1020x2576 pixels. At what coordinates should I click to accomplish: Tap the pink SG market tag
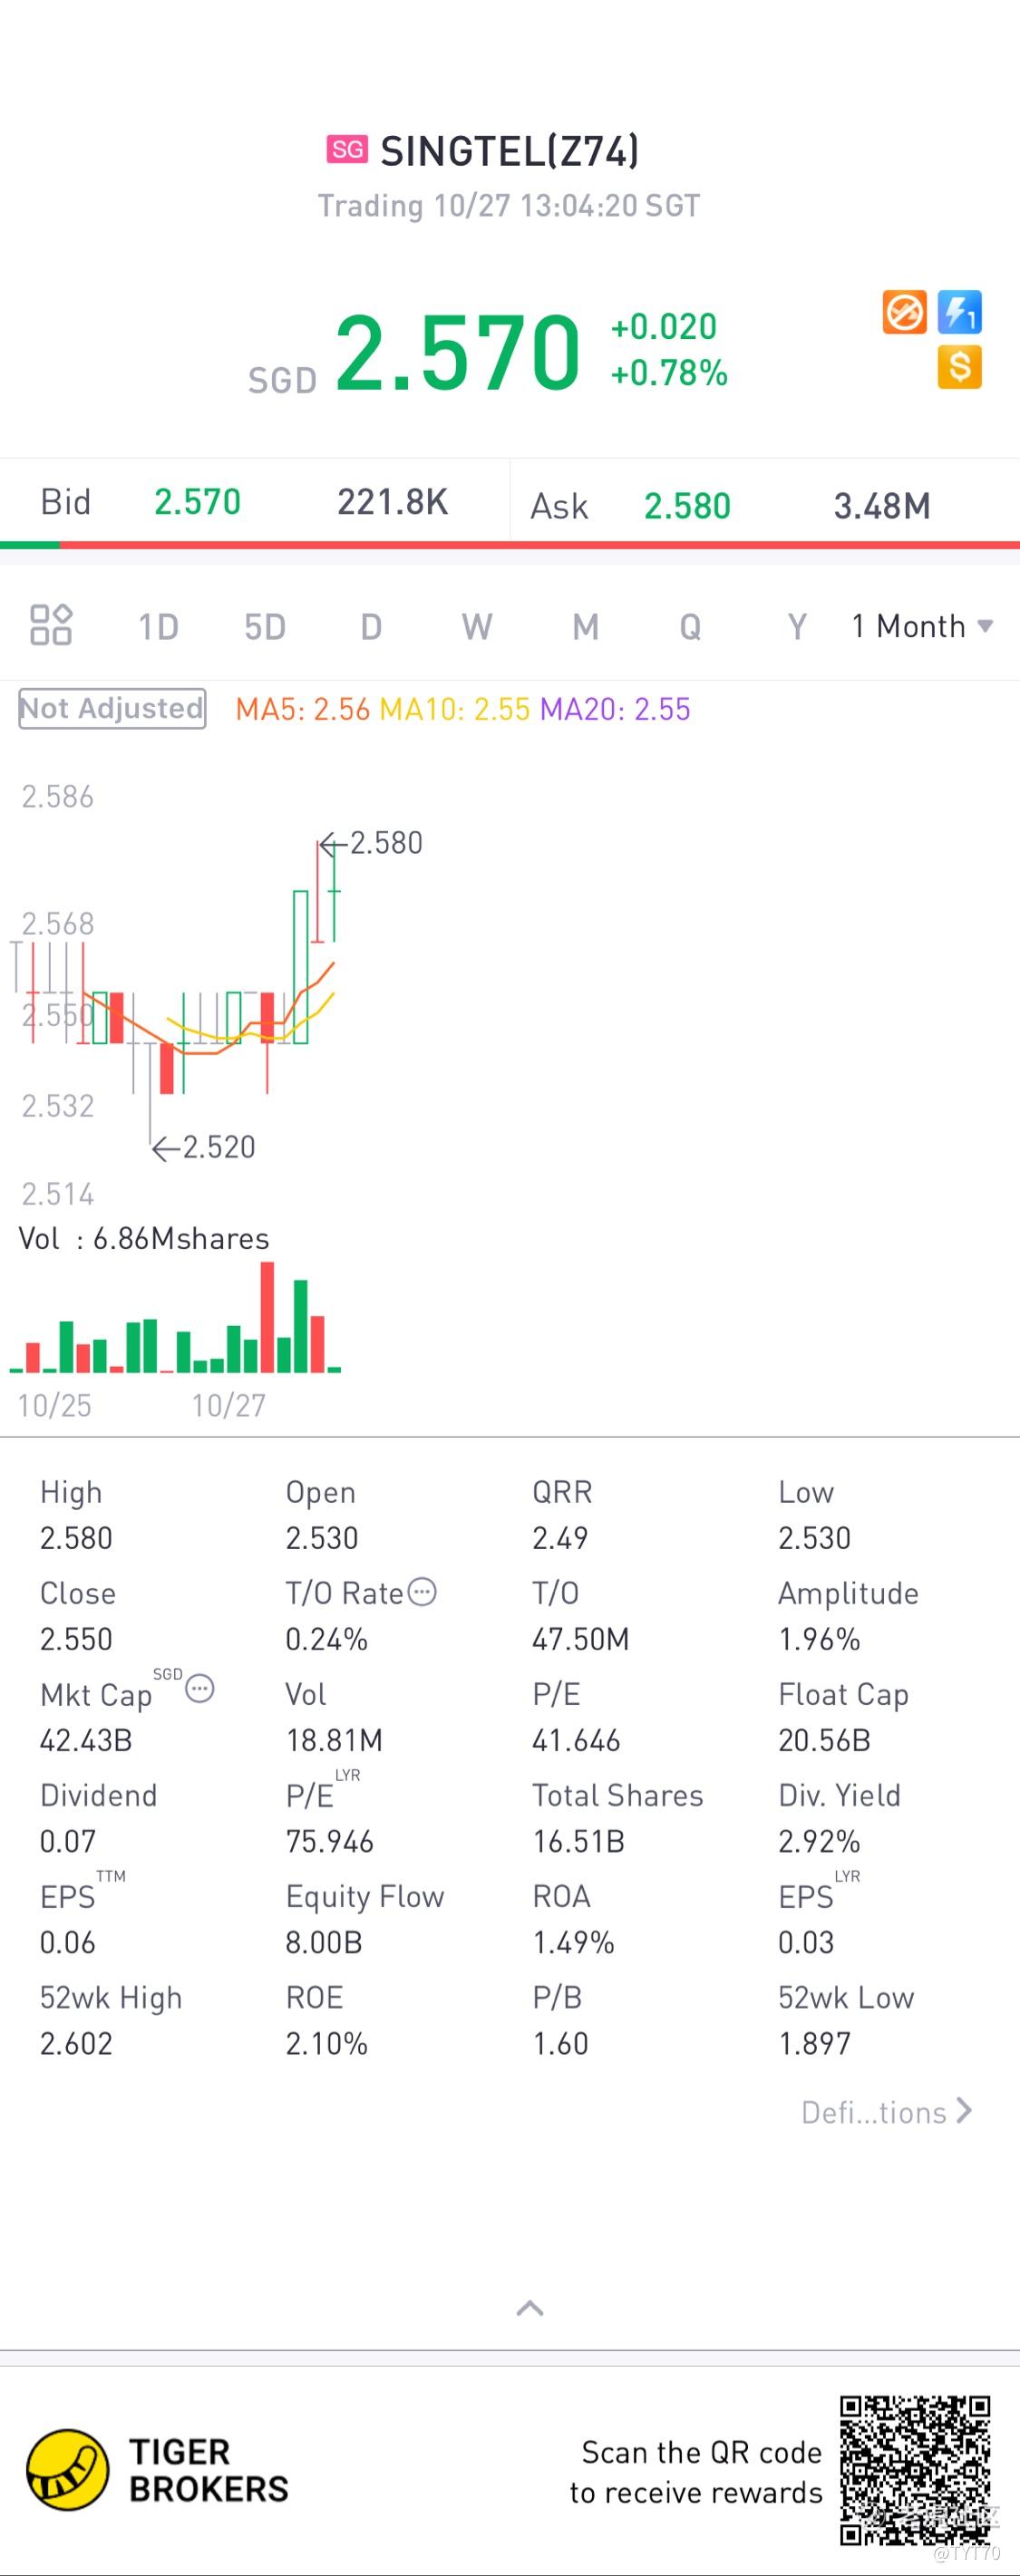point(347,149)
